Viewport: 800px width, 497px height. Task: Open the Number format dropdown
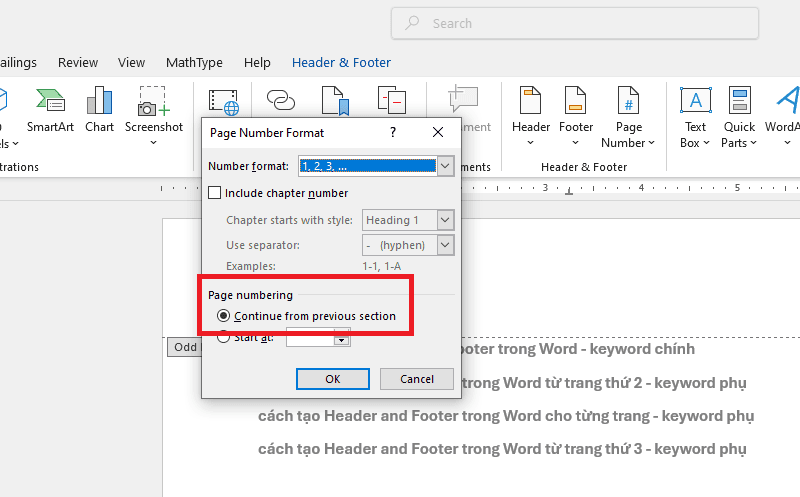pos(445,166)
